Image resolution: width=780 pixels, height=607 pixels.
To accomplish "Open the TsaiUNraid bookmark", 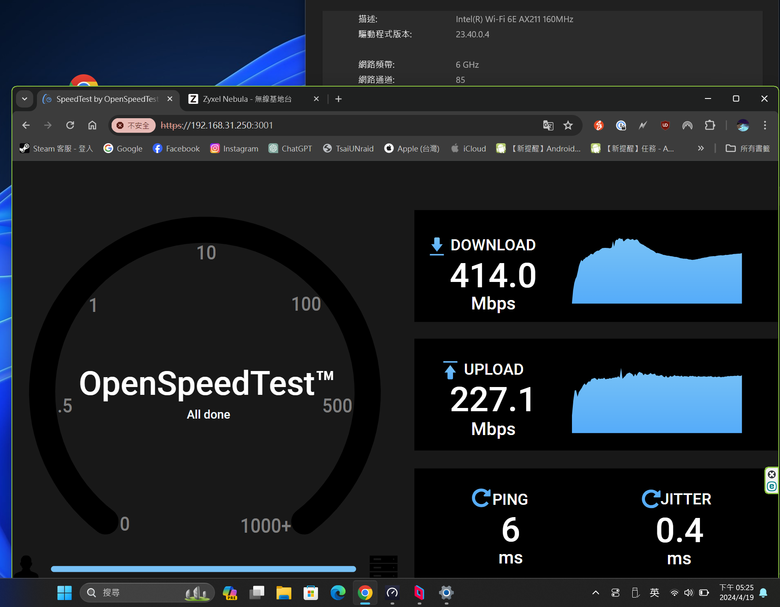I will coord(348,148).
